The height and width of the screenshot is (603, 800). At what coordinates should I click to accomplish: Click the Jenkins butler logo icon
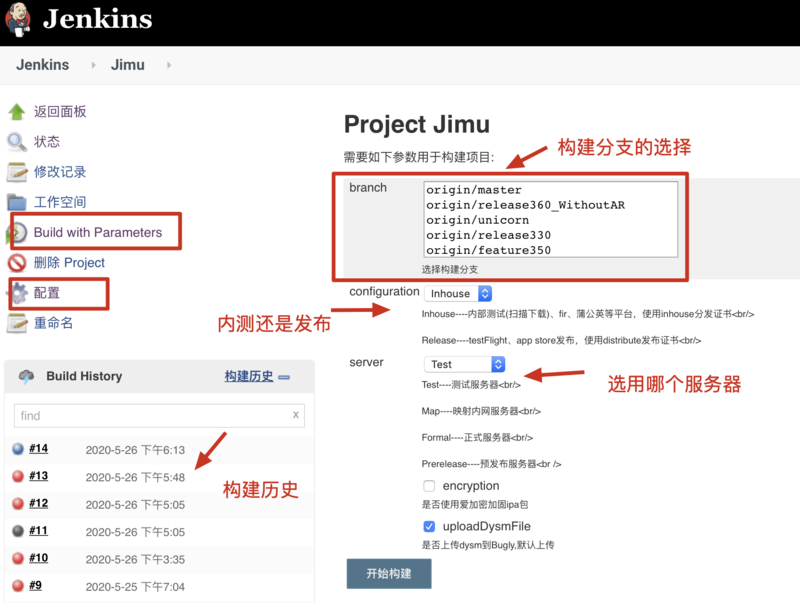[18, 19]
